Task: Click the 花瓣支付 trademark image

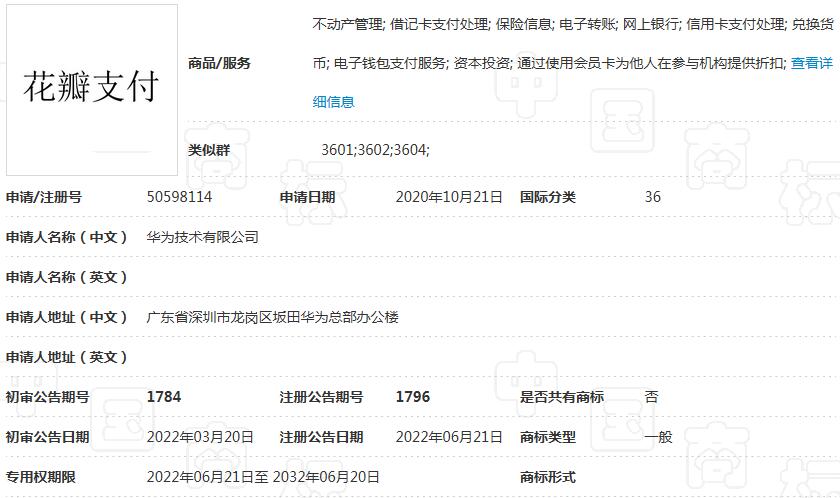Action: pyautogui.click(x=92, y=90)
